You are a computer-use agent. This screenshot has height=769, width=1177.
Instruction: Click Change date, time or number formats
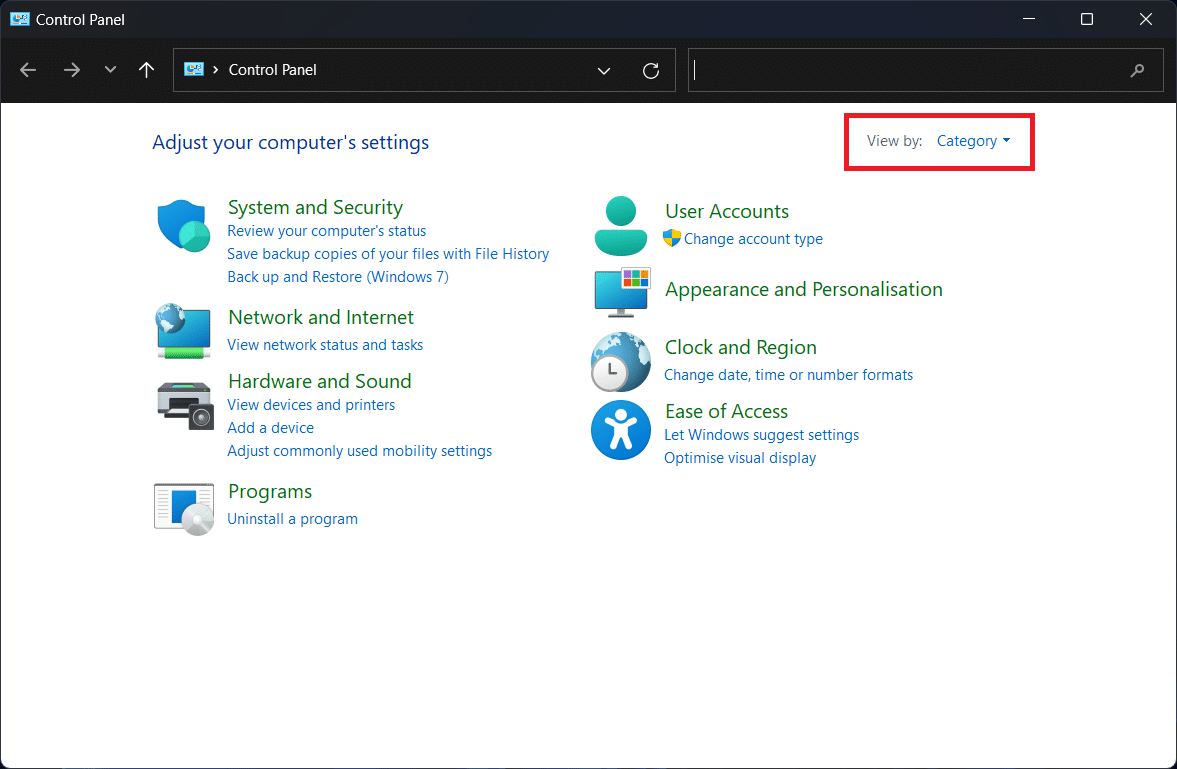point(788,375)
